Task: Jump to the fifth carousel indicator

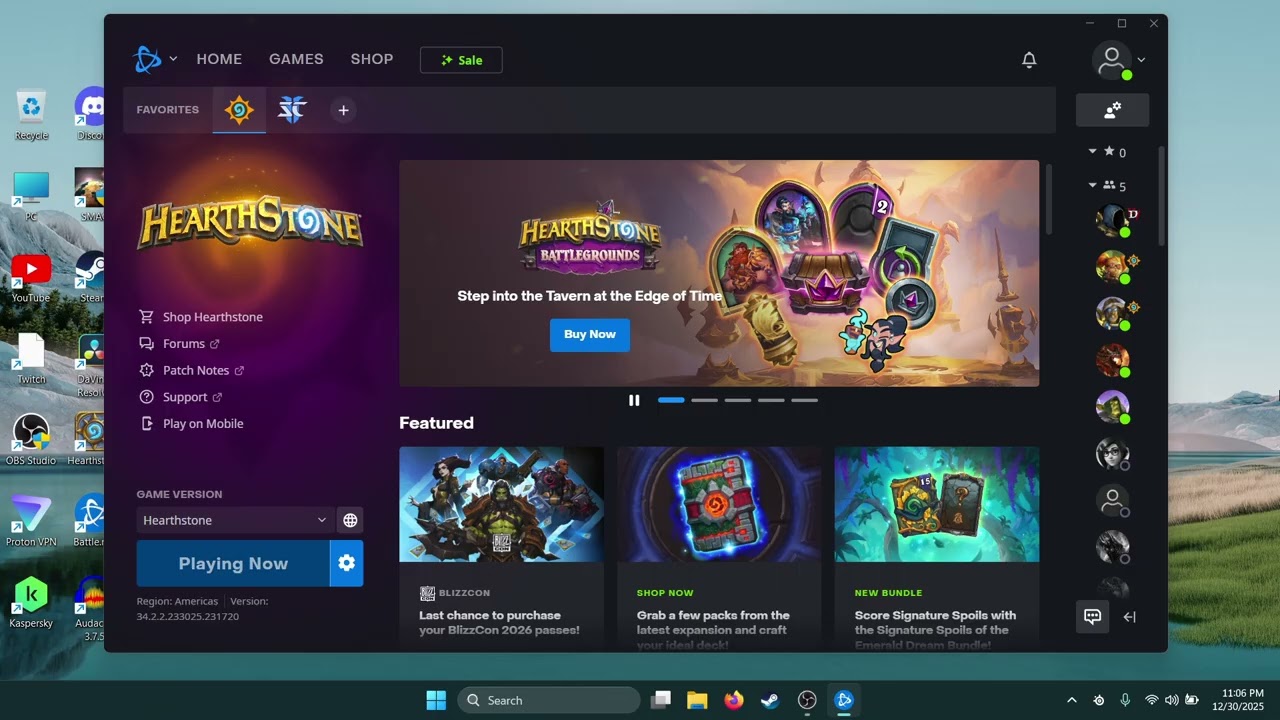Action: [805, 400]
